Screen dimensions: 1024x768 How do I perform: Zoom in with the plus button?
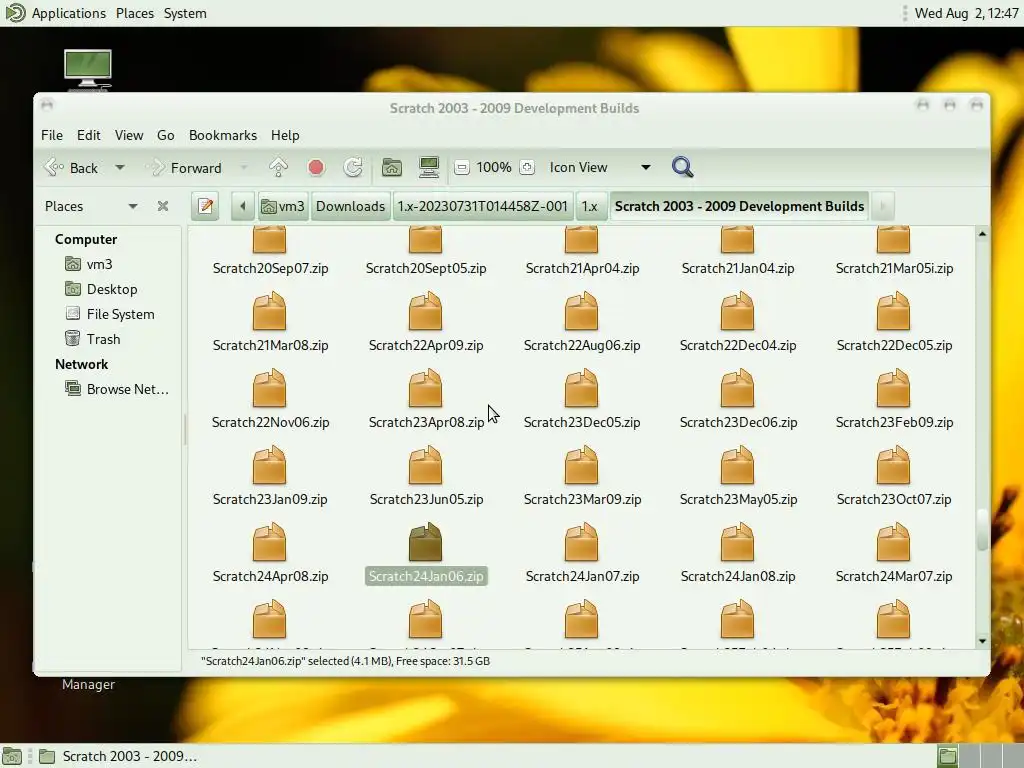tap(527, 168)
